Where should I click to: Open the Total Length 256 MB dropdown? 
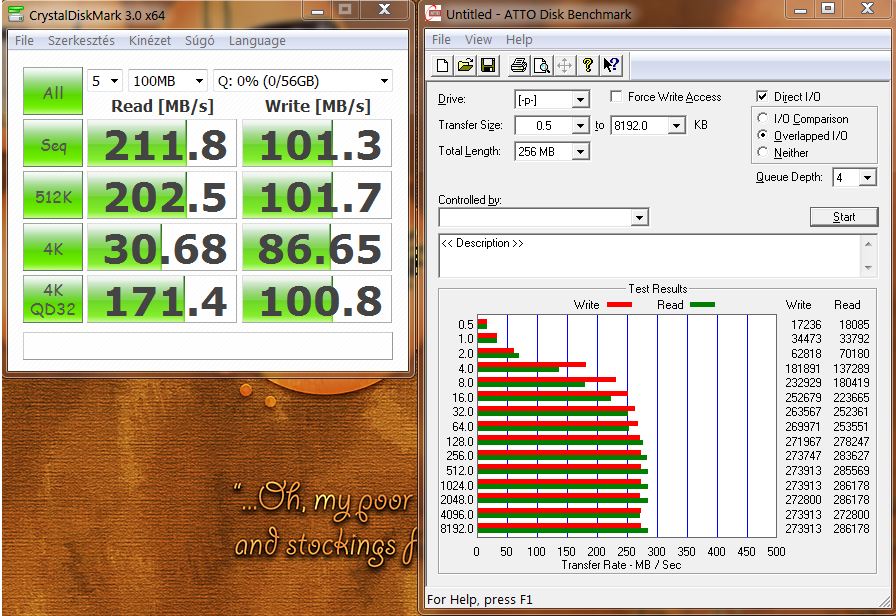coord(581,151)
